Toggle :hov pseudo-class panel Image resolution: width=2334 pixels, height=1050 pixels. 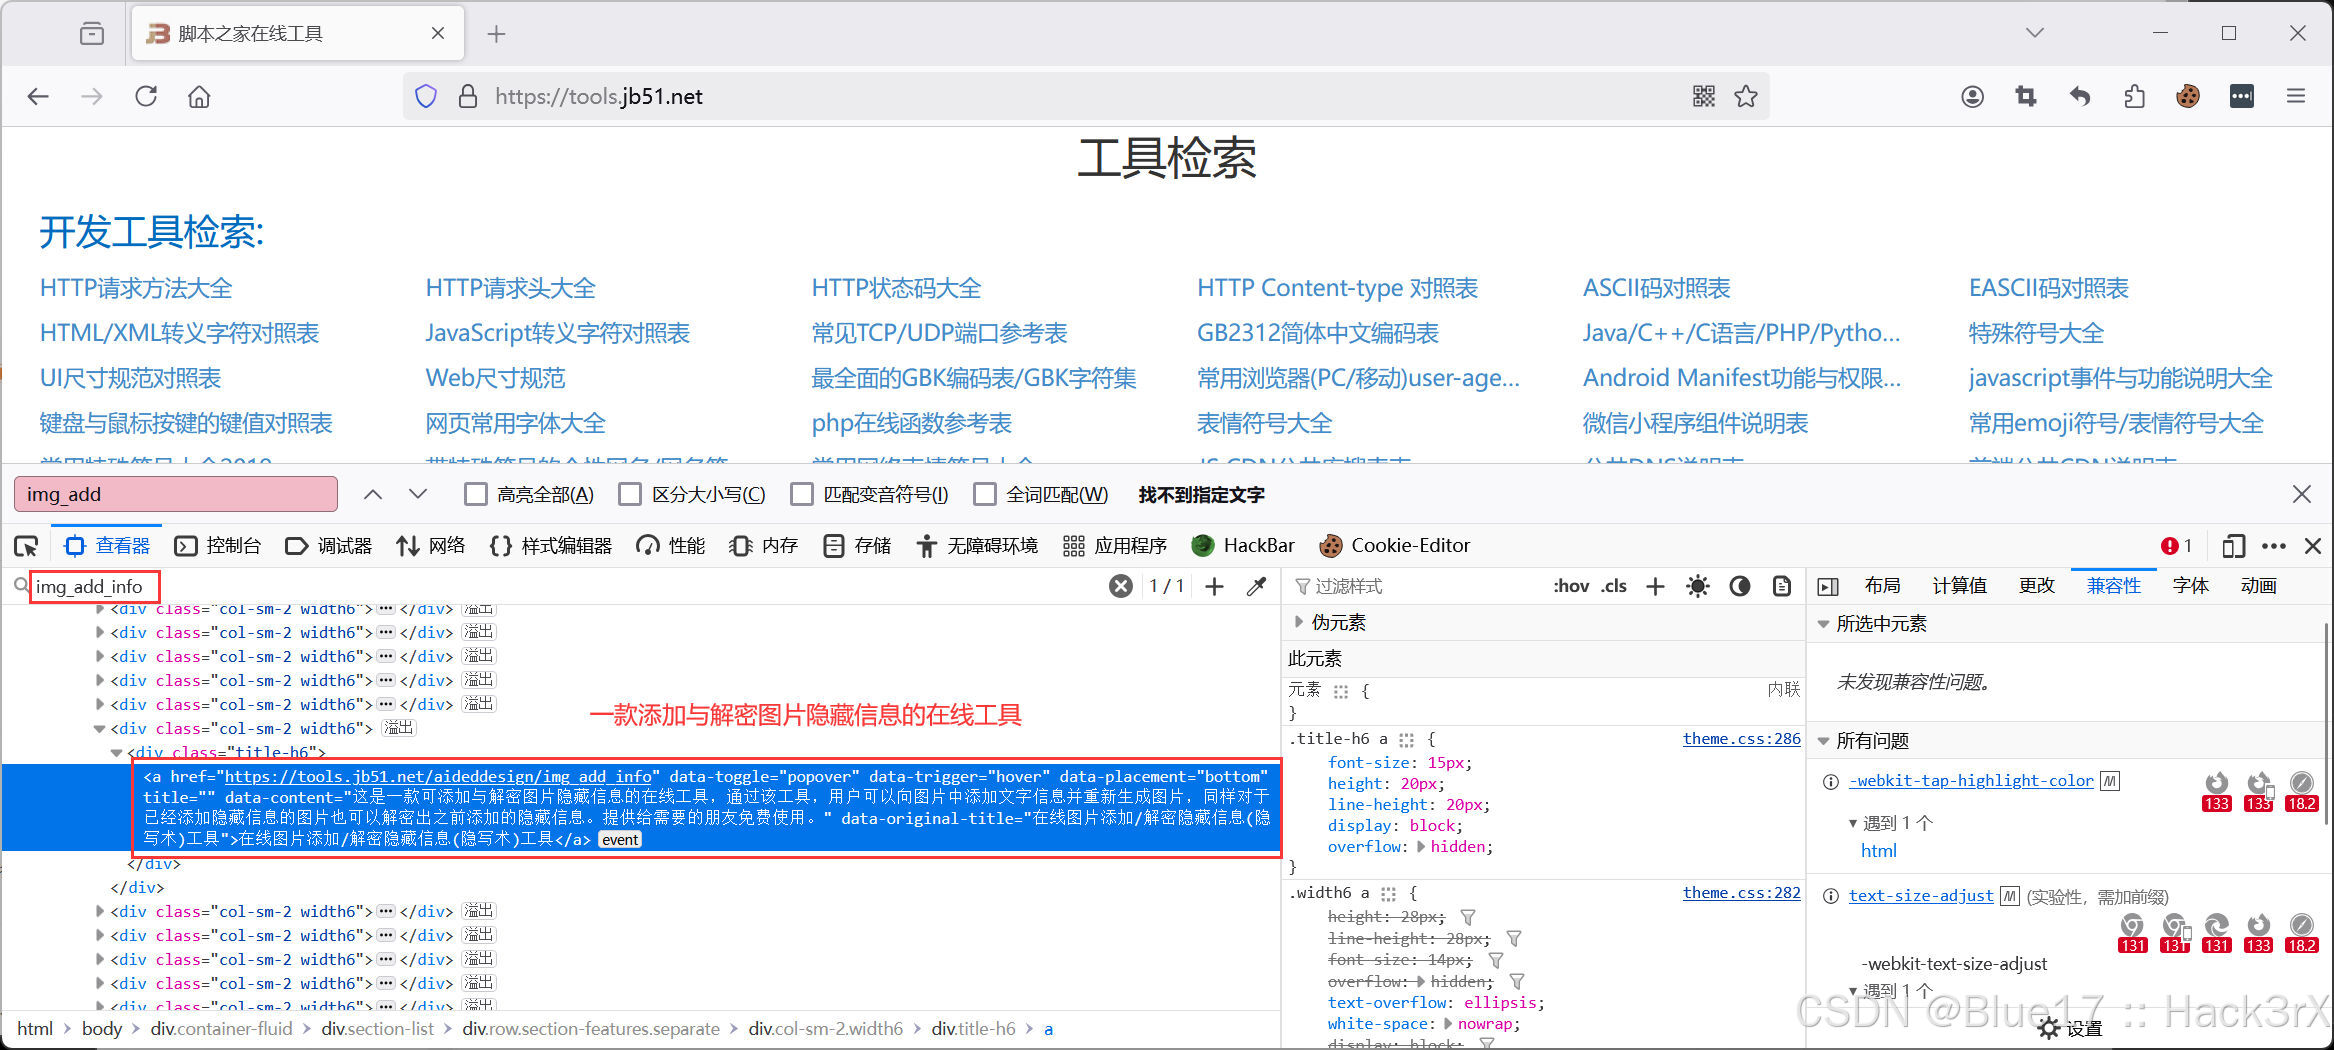click(x=1571, y=586)
